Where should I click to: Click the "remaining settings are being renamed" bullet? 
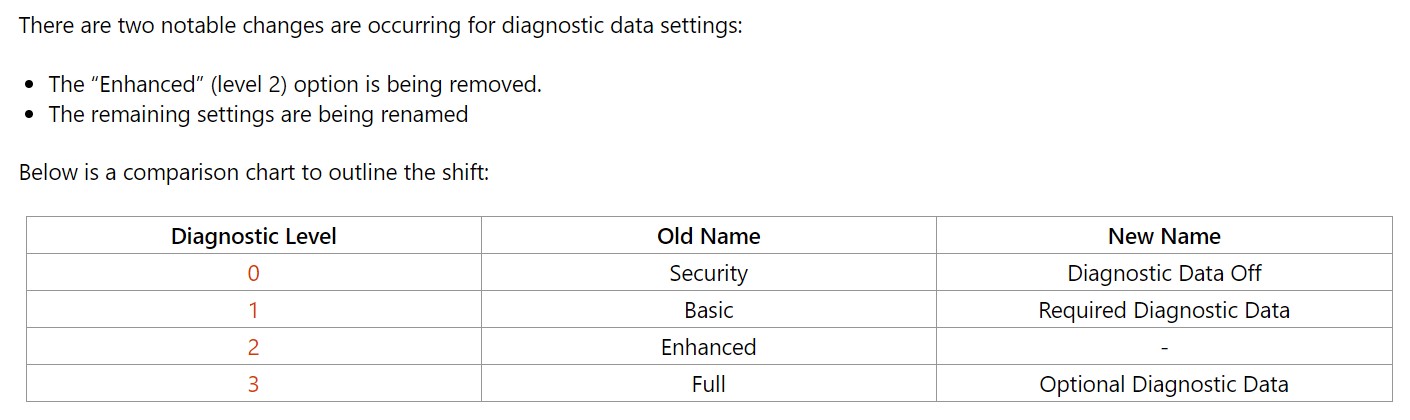click(258, 114)
